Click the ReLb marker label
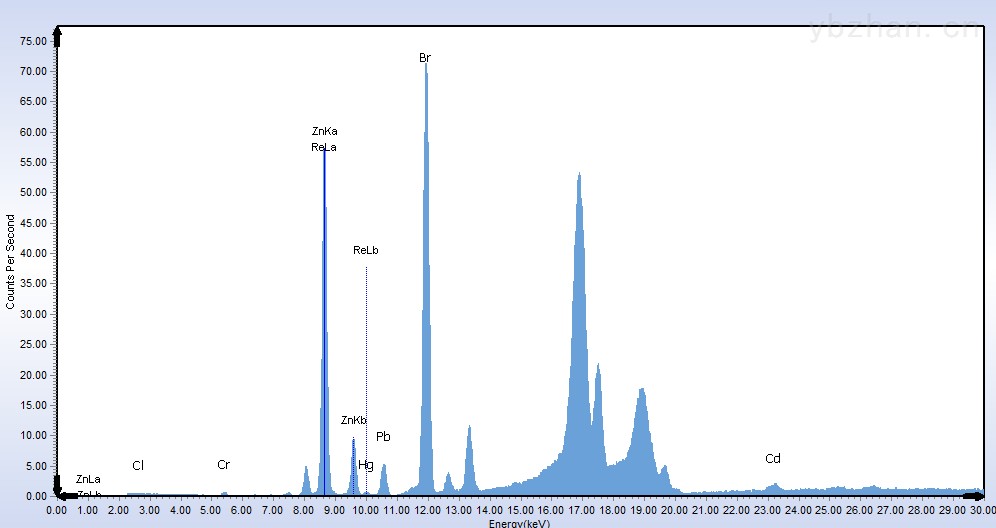 point(366,250)
